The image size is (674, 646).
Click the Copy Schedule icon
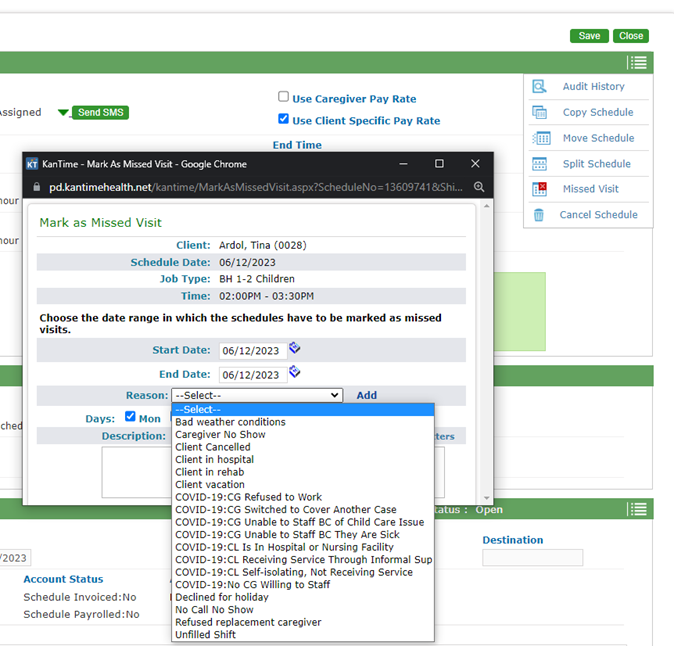pyautogui.click(x=540, y=113)
